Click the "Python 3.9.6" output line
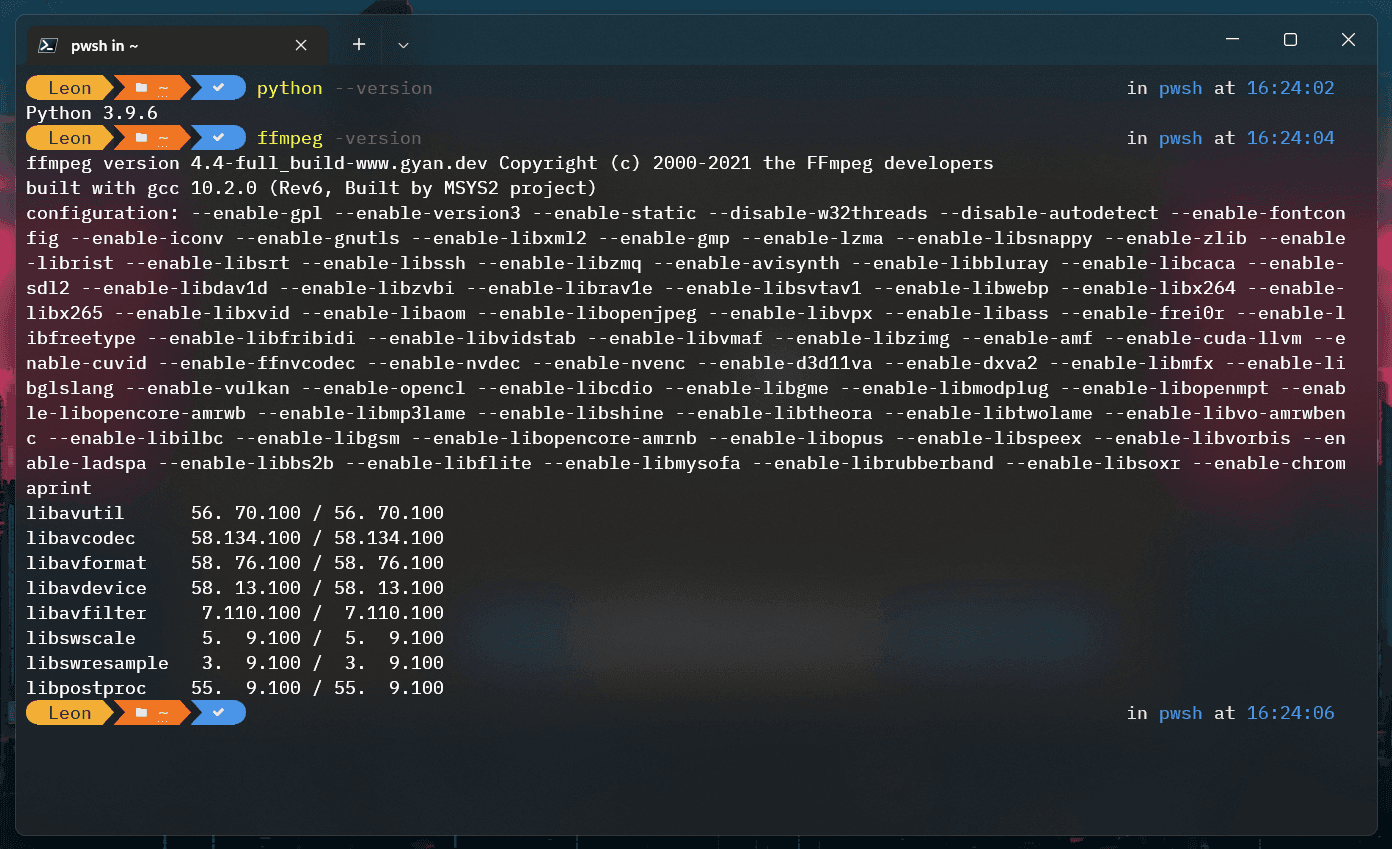 [92, 113]
